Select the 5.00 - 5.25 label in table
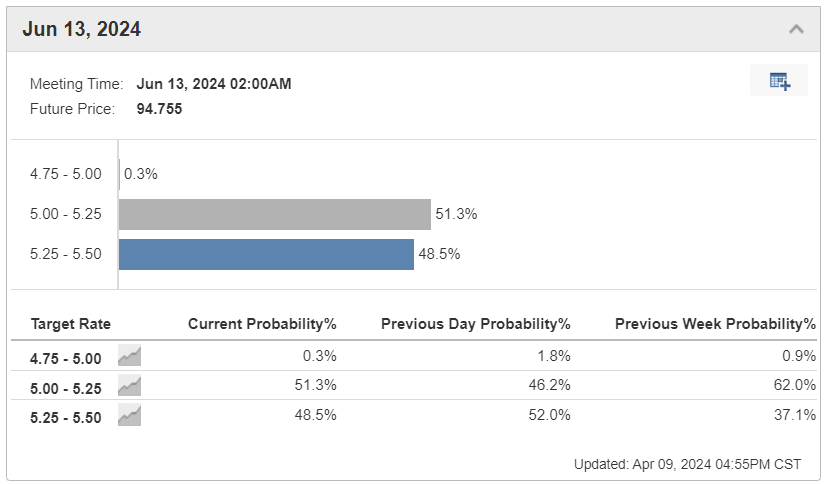The image size is (824, 485). pyautogui.click(x=66, y=387)
